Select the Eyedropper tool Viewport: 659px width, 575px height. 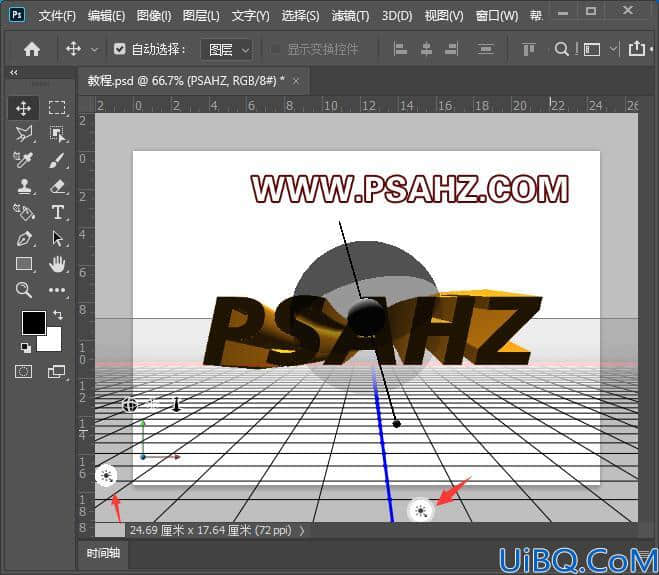(x=24, y=160)
